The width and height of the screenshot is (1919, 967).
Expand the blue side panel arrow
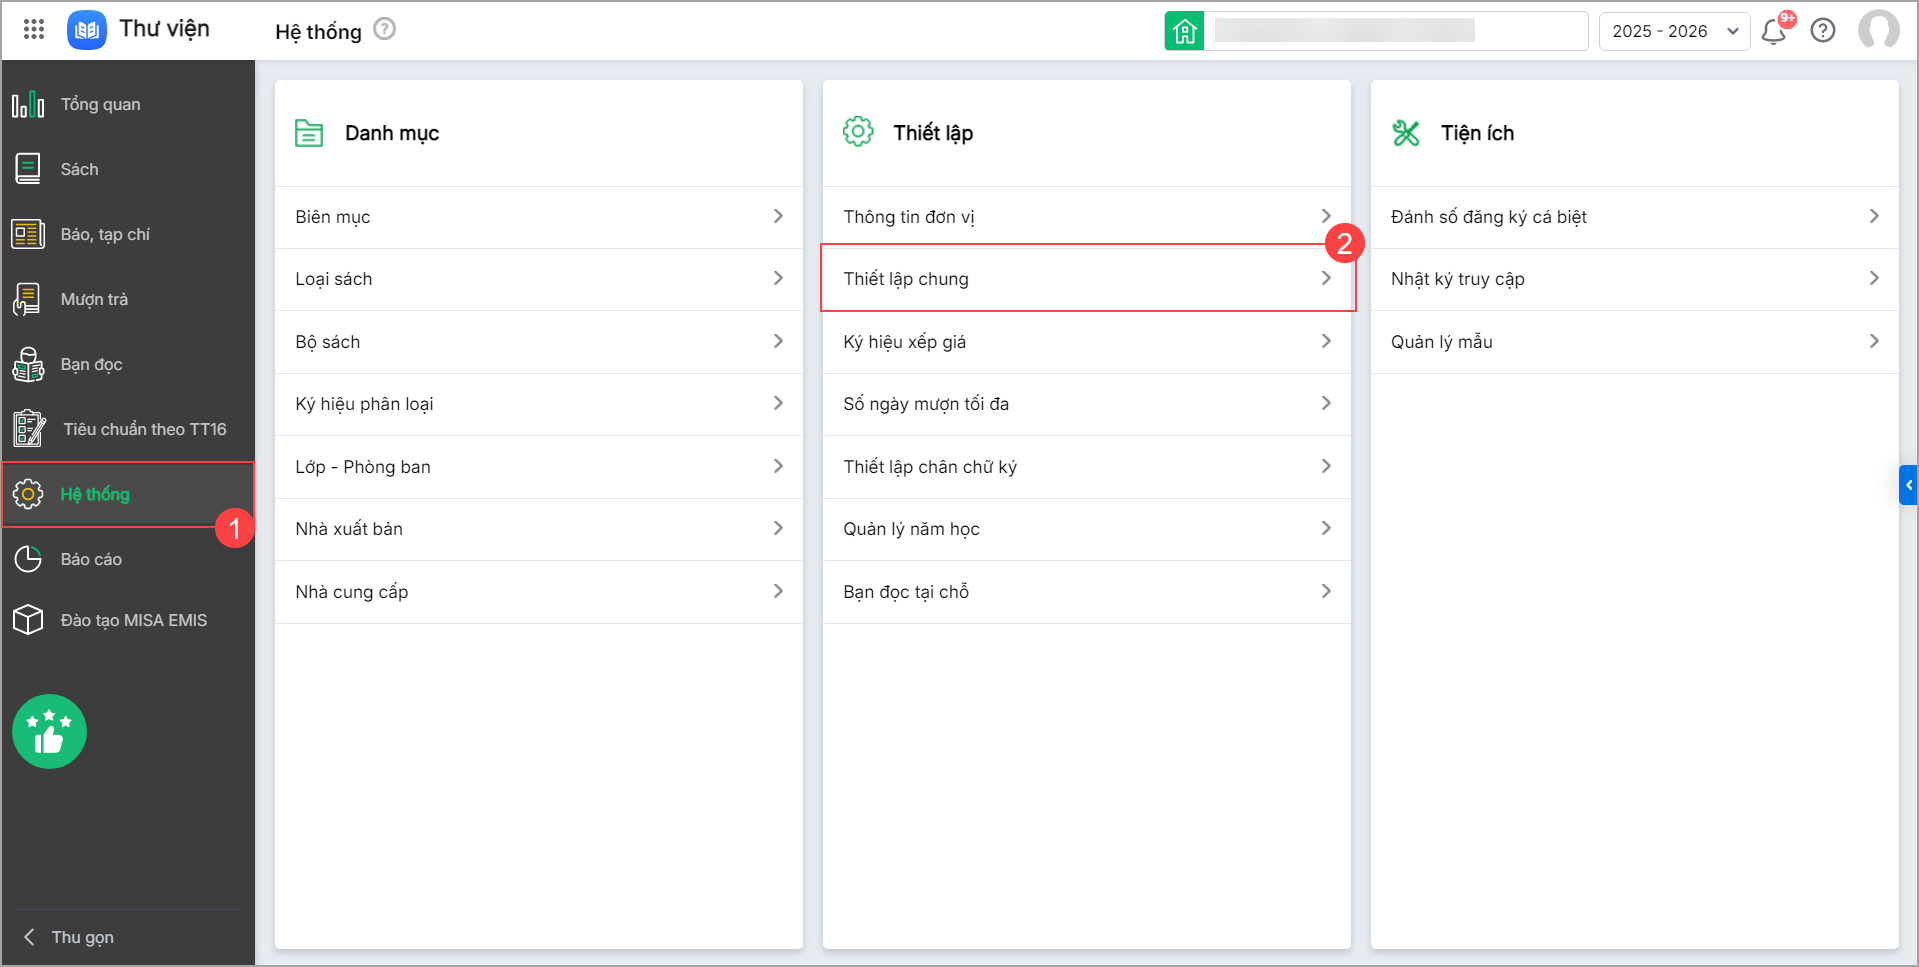pyautogui.click(x=1908, y=485)
